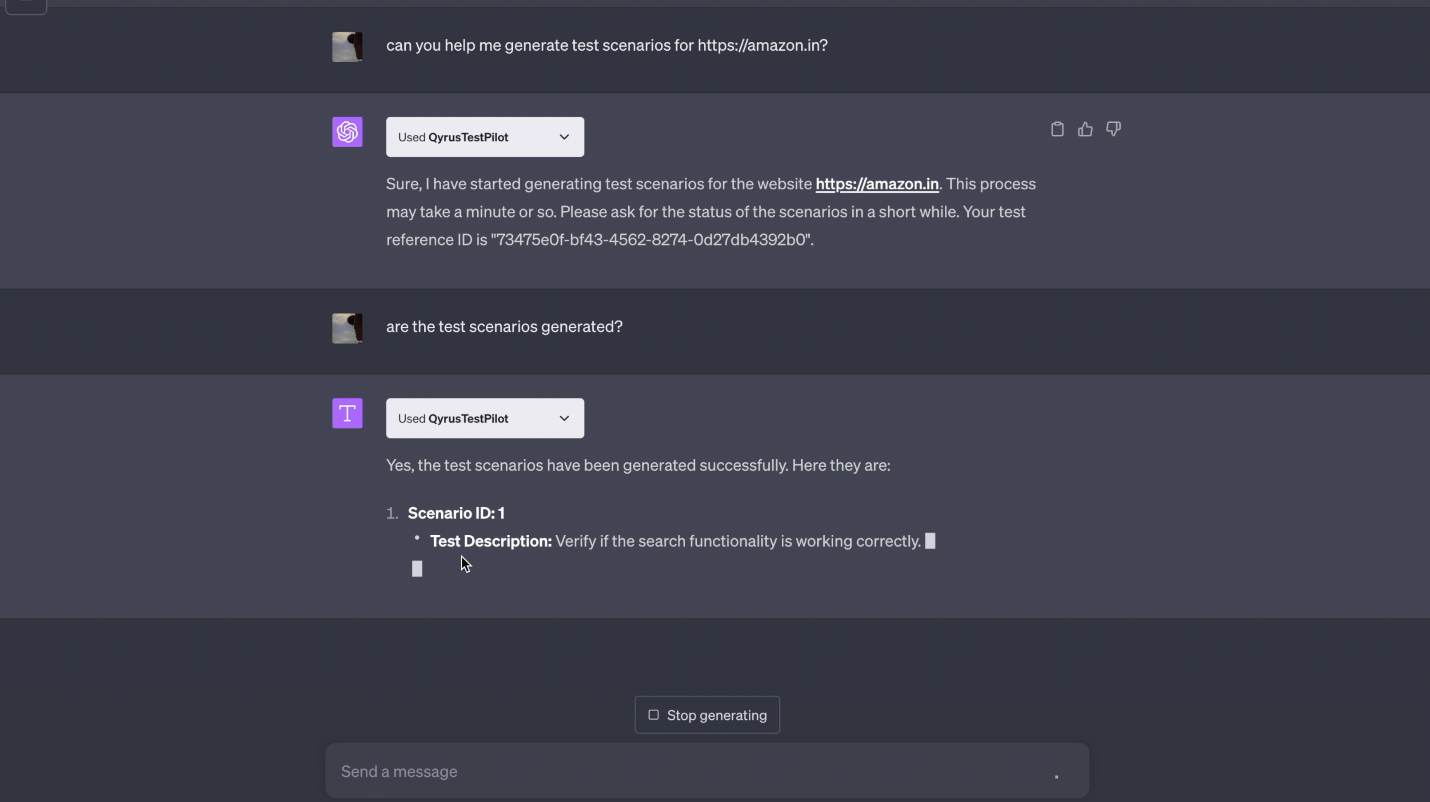Click the user avatar beside the amazon.in question
Viewport: 1430px width, 802px height.
[x=347, y=46]
